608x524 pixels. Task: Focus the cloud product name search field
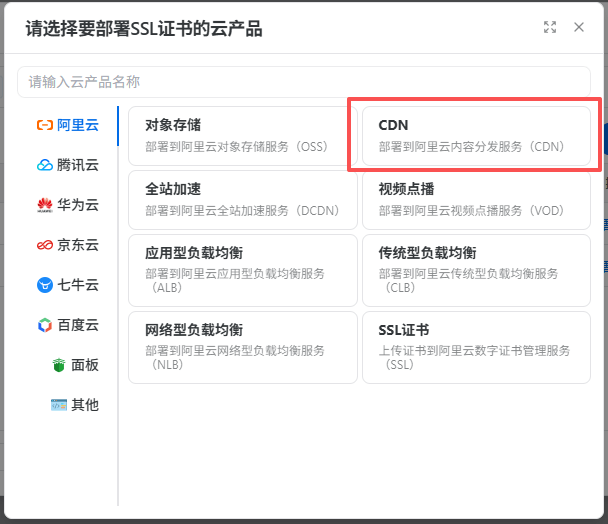pyautogui.click(x=304, y=82)
